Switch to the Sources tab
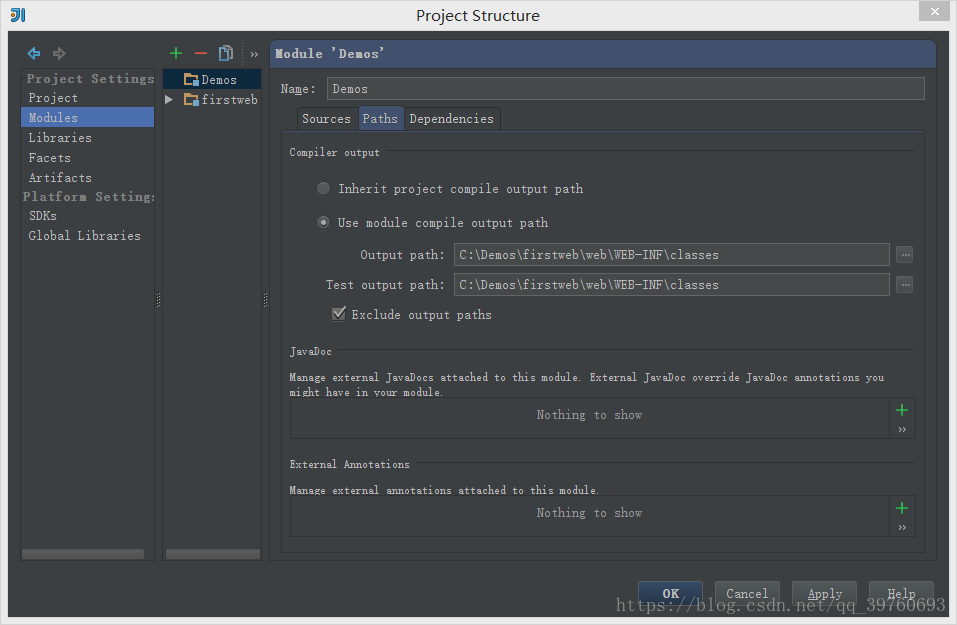The width and height of the screenshot is (957, 625). point(326,119)
